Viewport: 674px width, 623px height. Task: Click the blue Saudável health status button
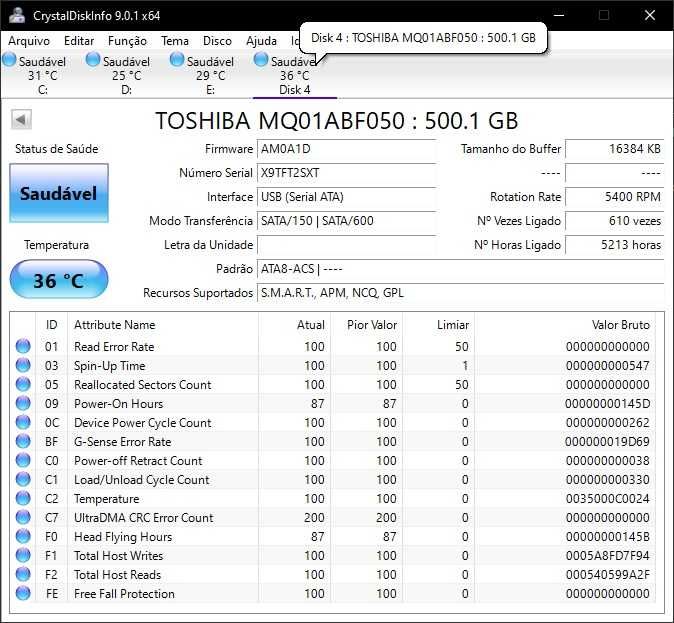(x=58, y=193)
